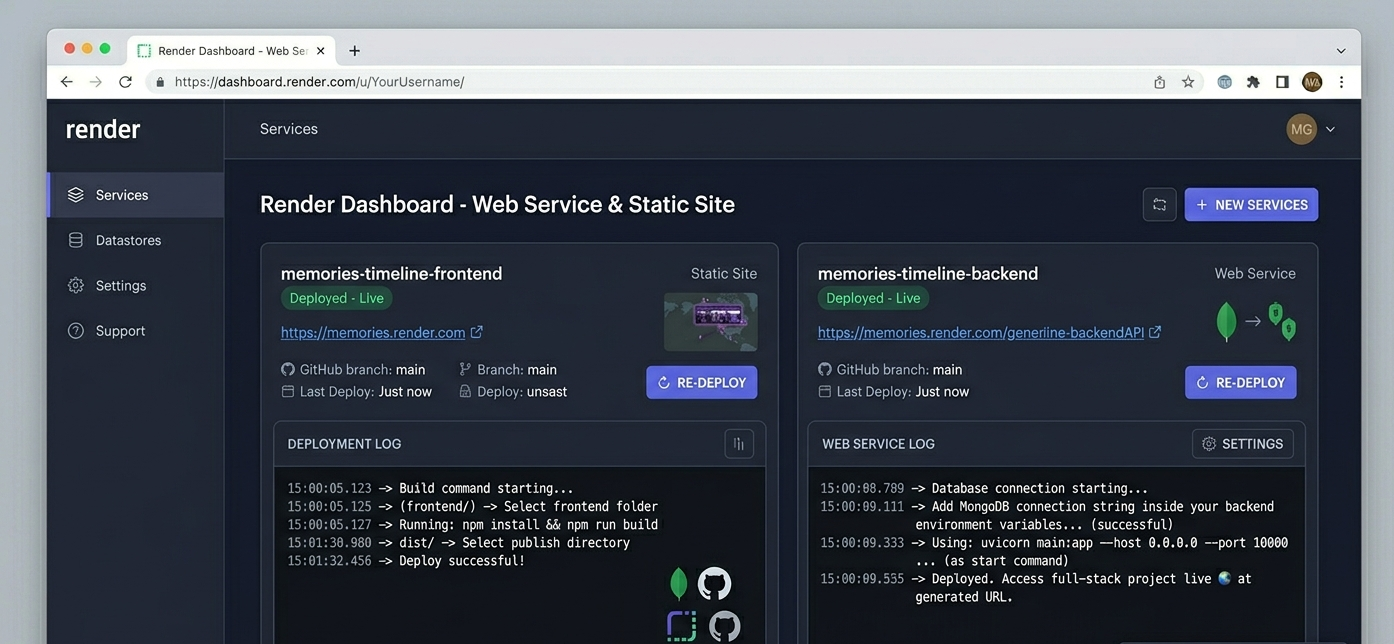
Task: Click the git branch icon beside Branch: main
Action: [465, 369]
